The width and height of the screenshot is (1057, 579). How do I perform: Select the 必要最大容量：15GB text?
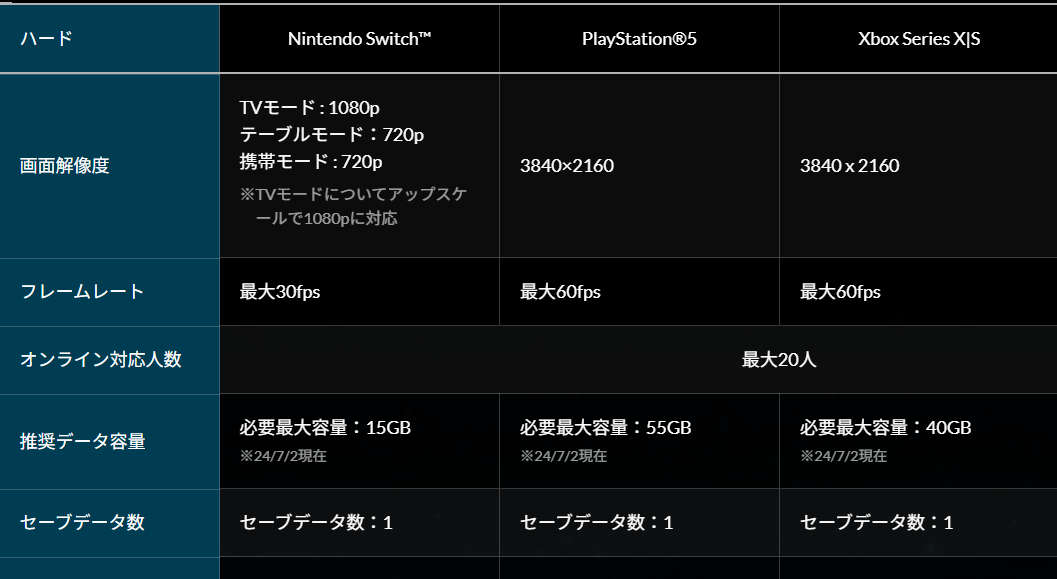[x=325, y=428]
